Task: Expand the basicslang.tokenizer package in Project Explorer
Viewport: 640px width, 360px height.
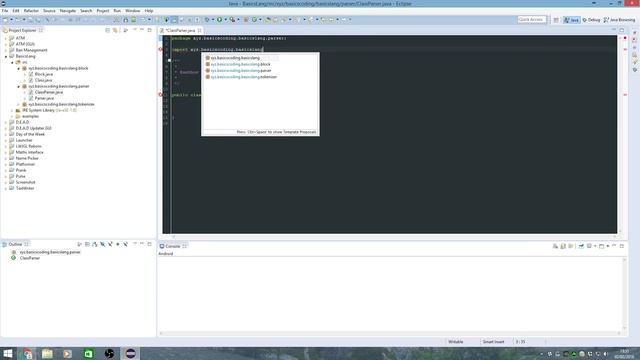Action: pyautogui.click(x=18, y=104)
